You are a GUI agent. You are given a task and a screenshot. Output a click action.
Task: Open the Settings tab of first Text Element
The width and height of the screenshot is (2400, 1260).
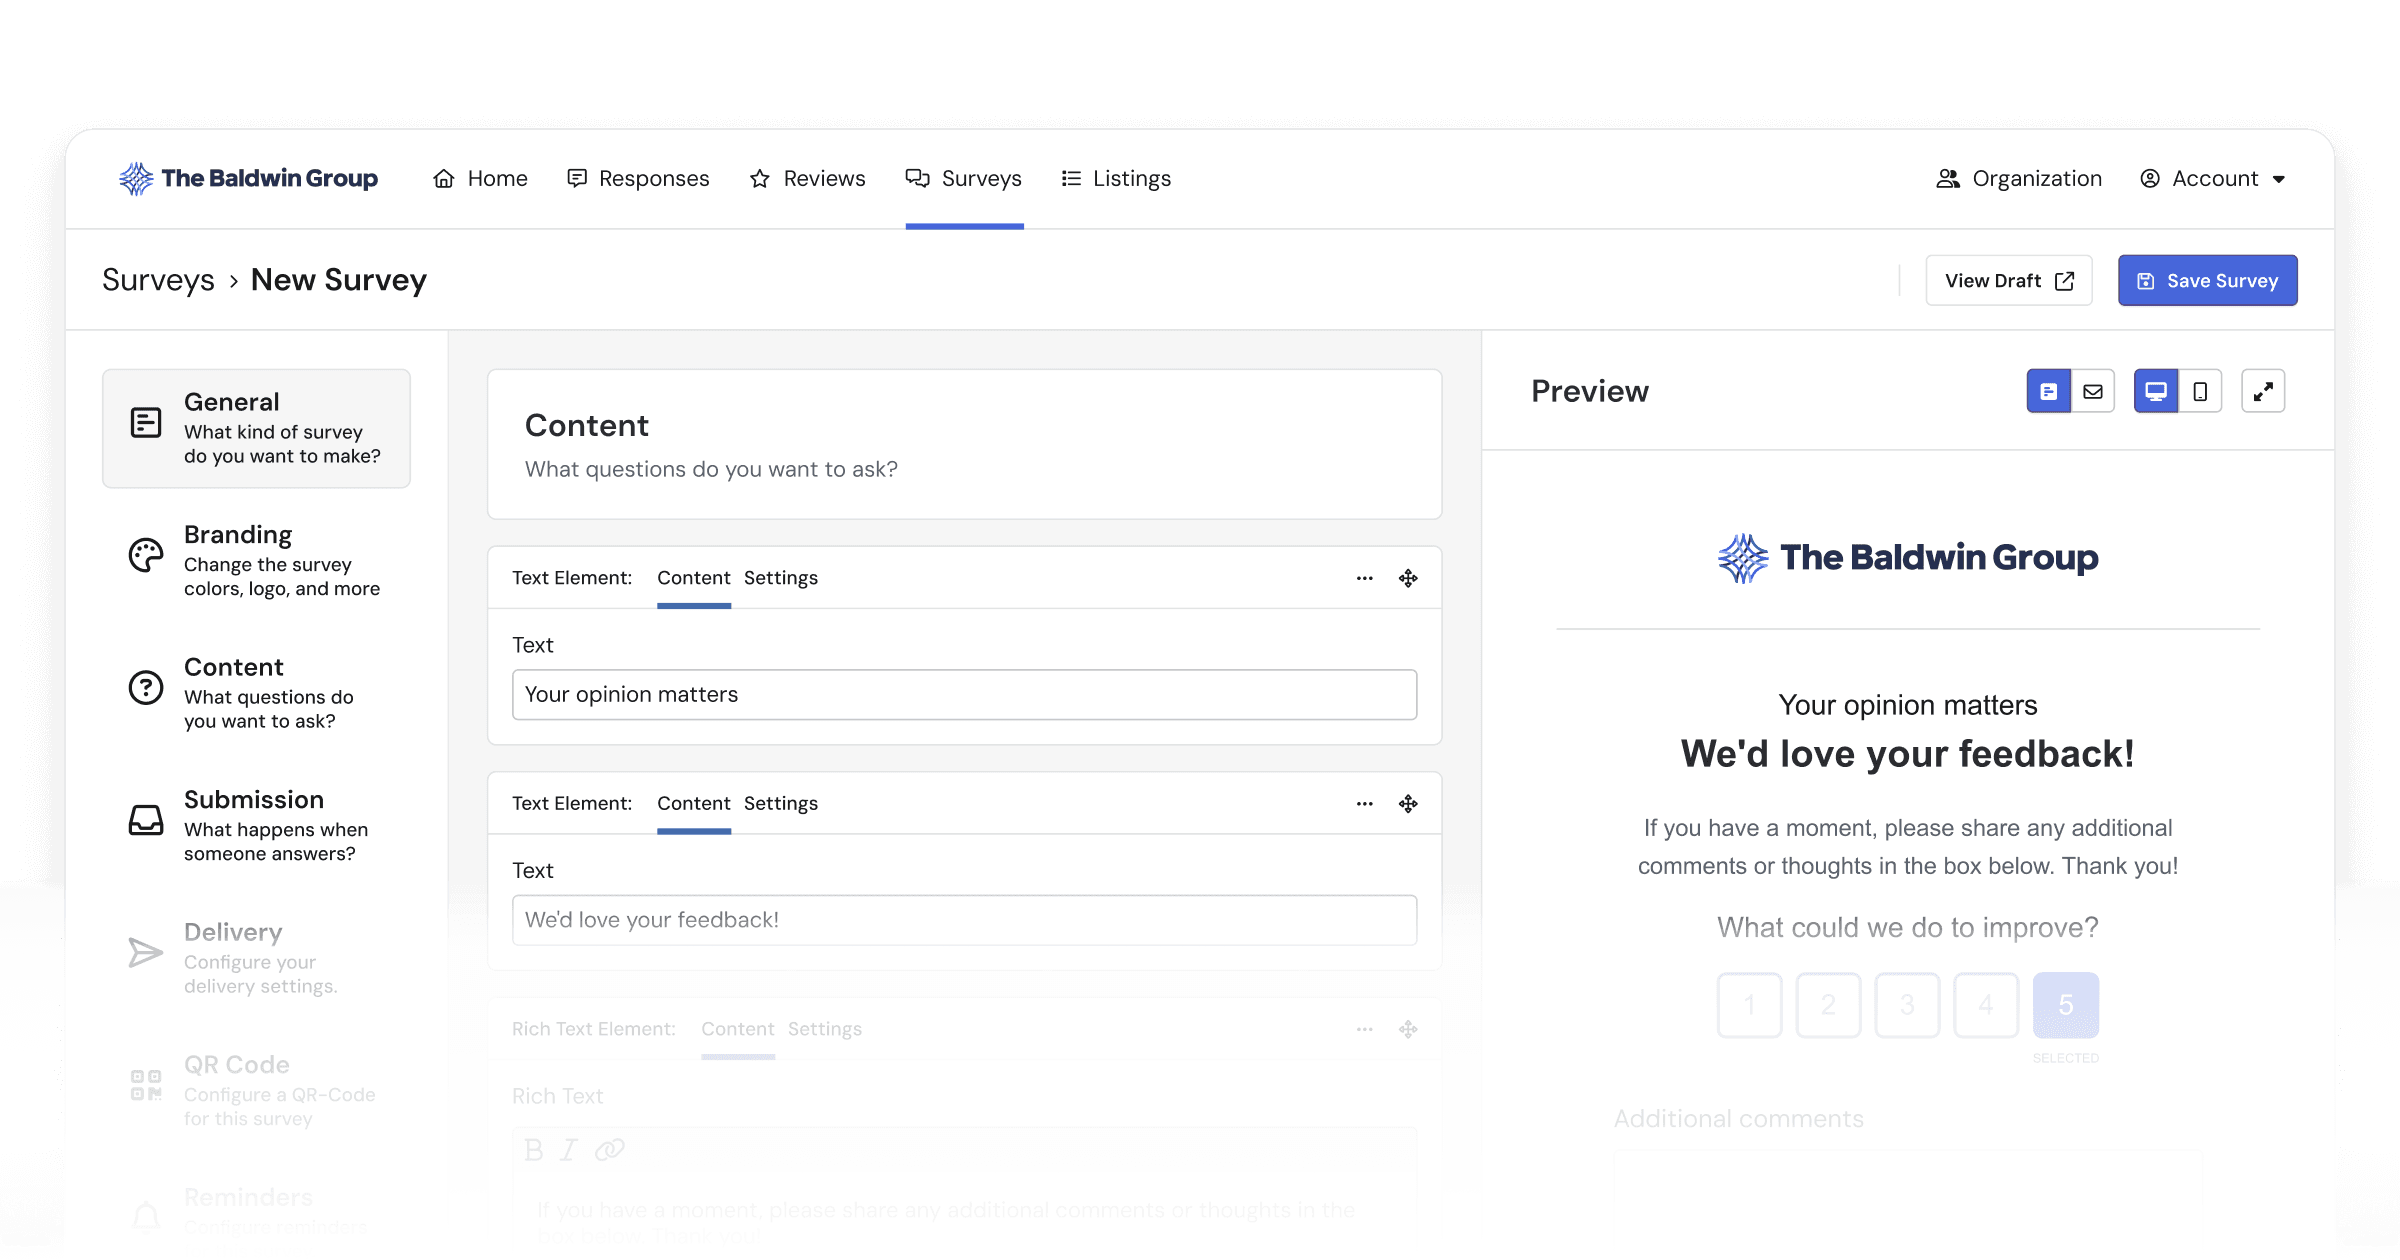pyautogui.click(x=780, y=578)
